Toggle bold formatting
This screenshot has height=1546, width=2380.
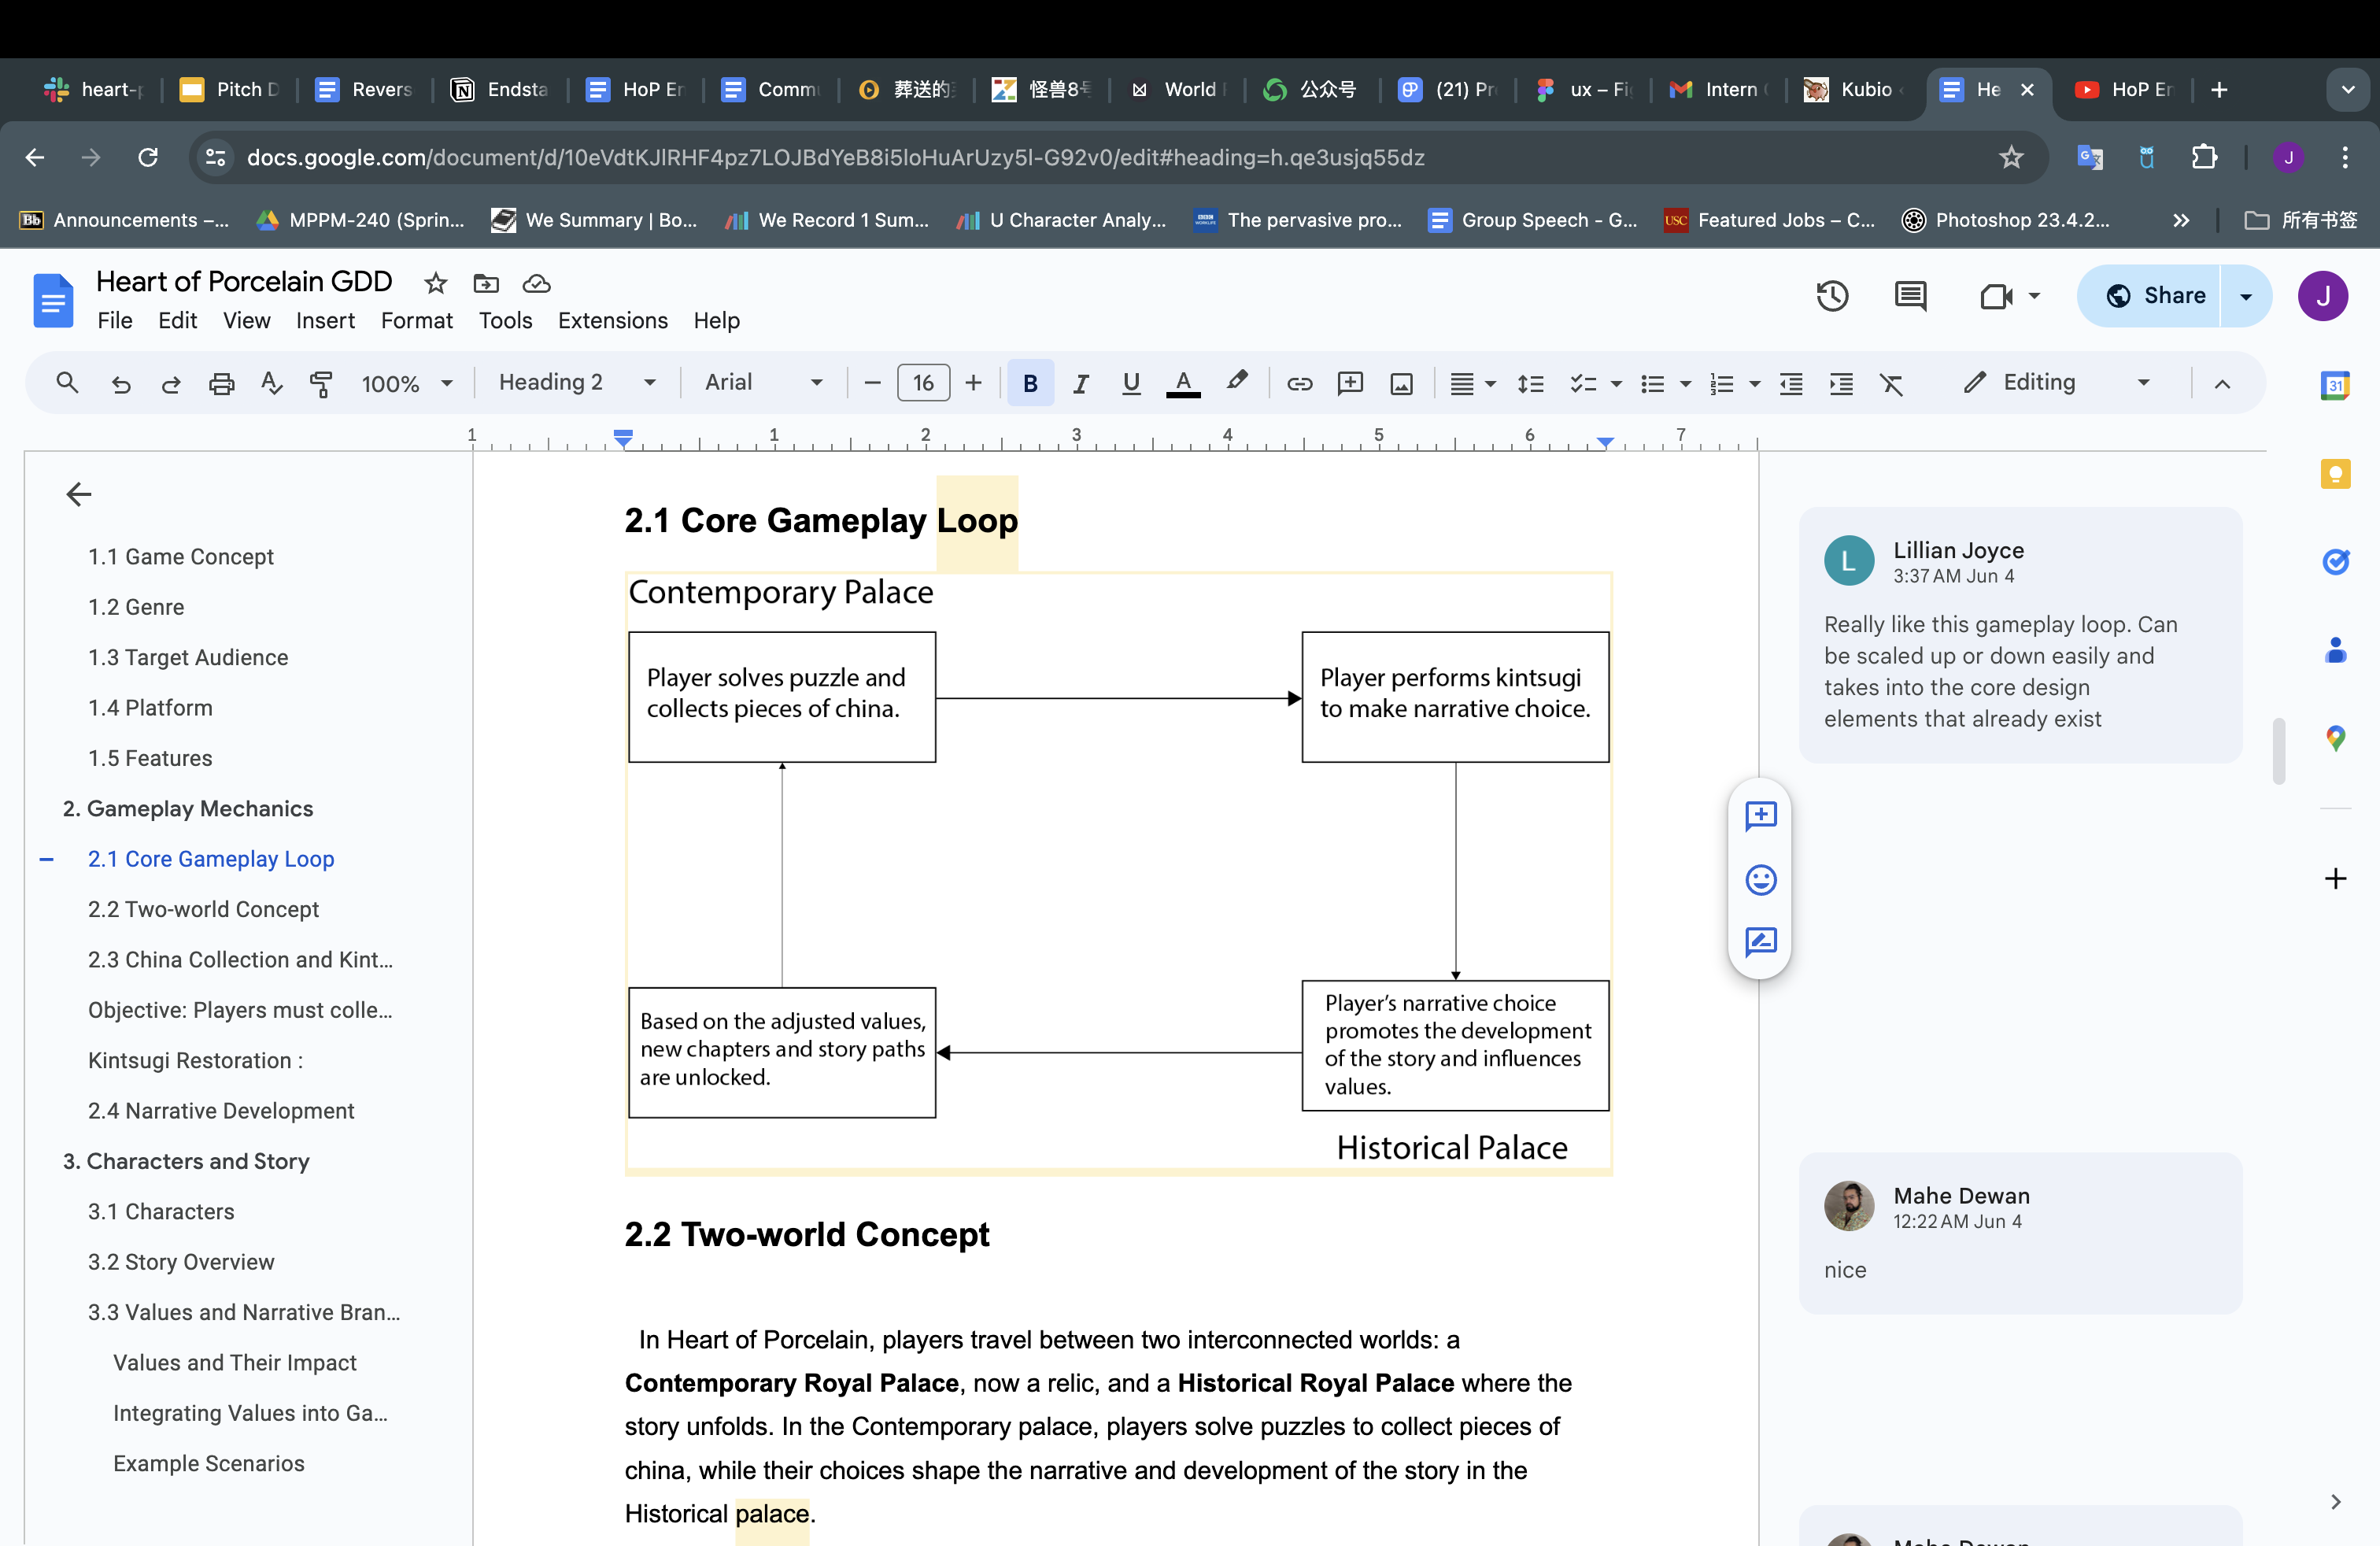point(1030,383)
